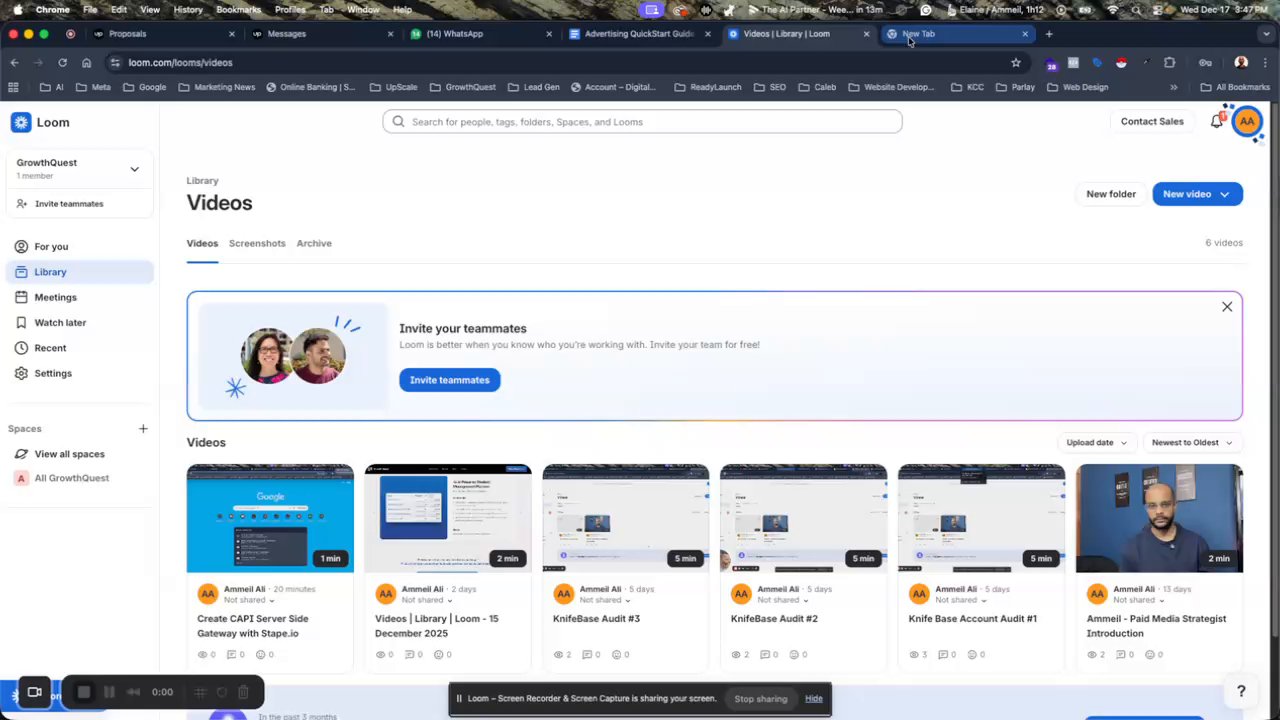1280x720 pixels.
Task: Open Loom Settings from the sidebar
Action: [53, 373]
